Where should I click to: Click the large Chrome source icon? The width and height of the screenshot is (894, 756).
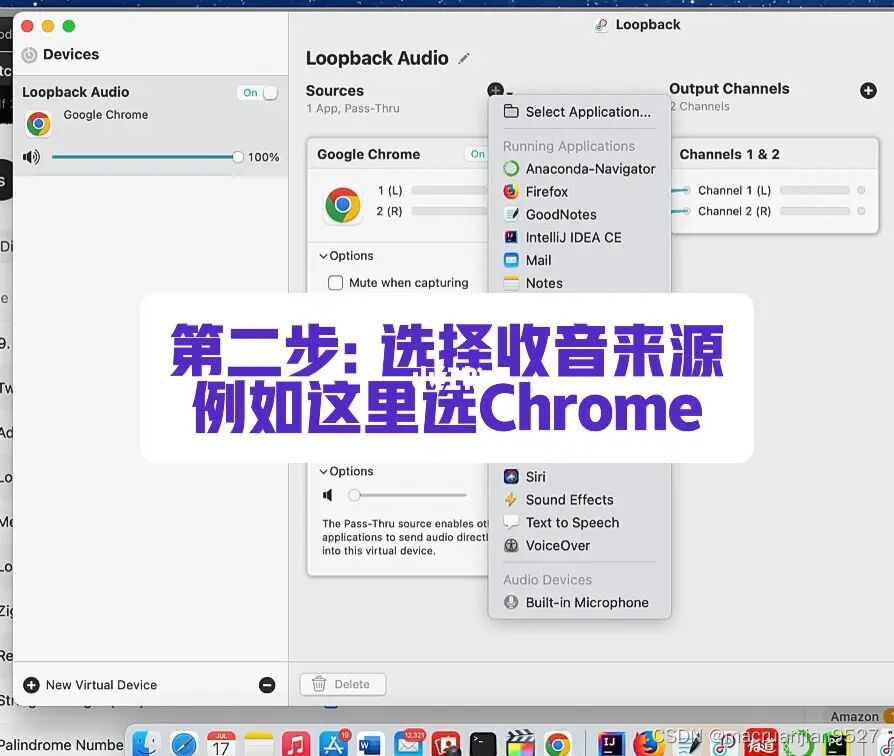pos(342,205)
